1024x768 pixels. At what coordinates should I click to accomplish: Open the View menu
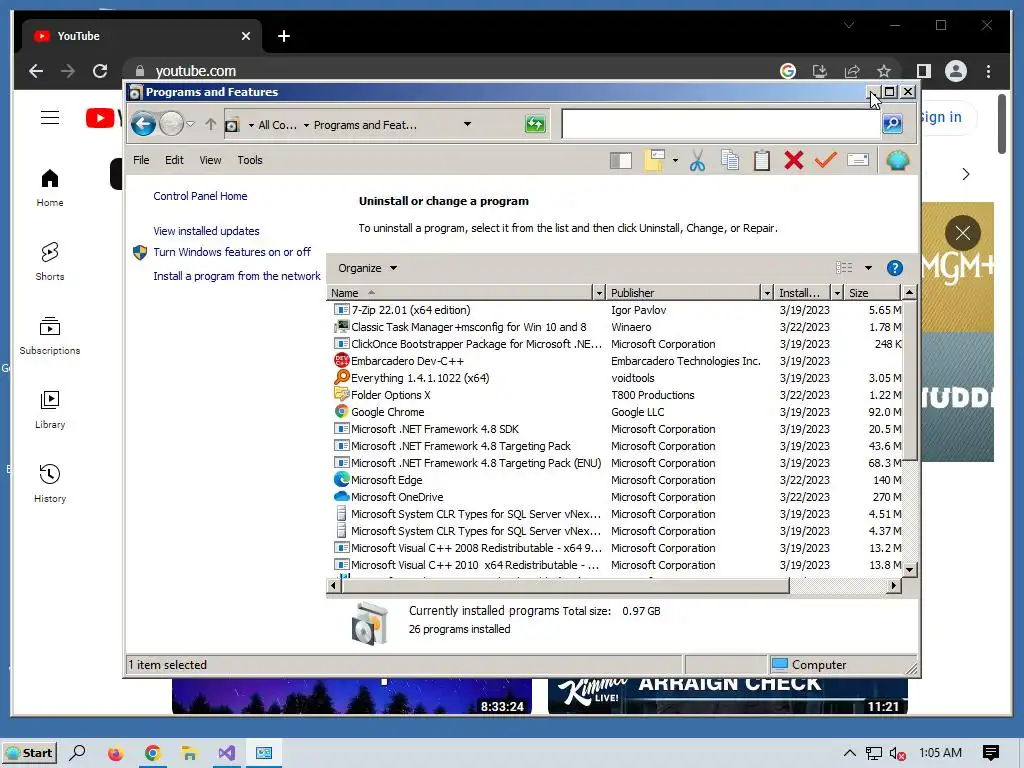pyautogui.click(x=210, y=160)
